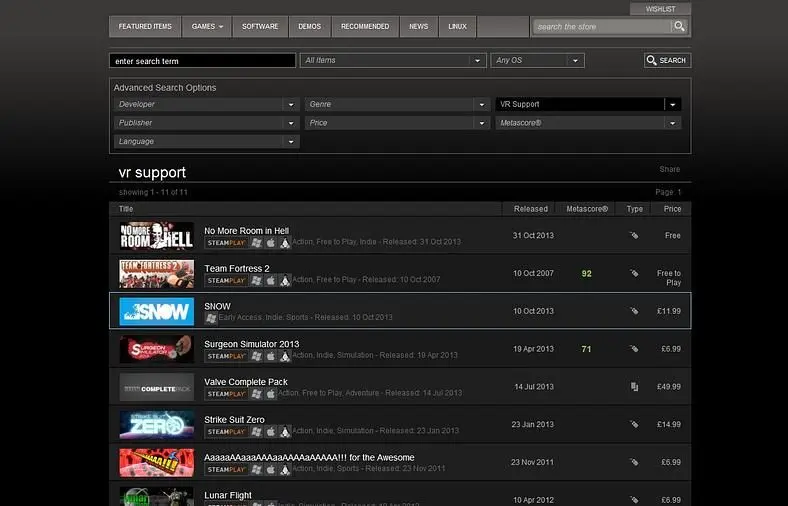Image resolution: width=788 pixels, height=506 pixels.
Task: Click the type tag icon for Surgeon Simulator 2013
Action: [634, 348]
